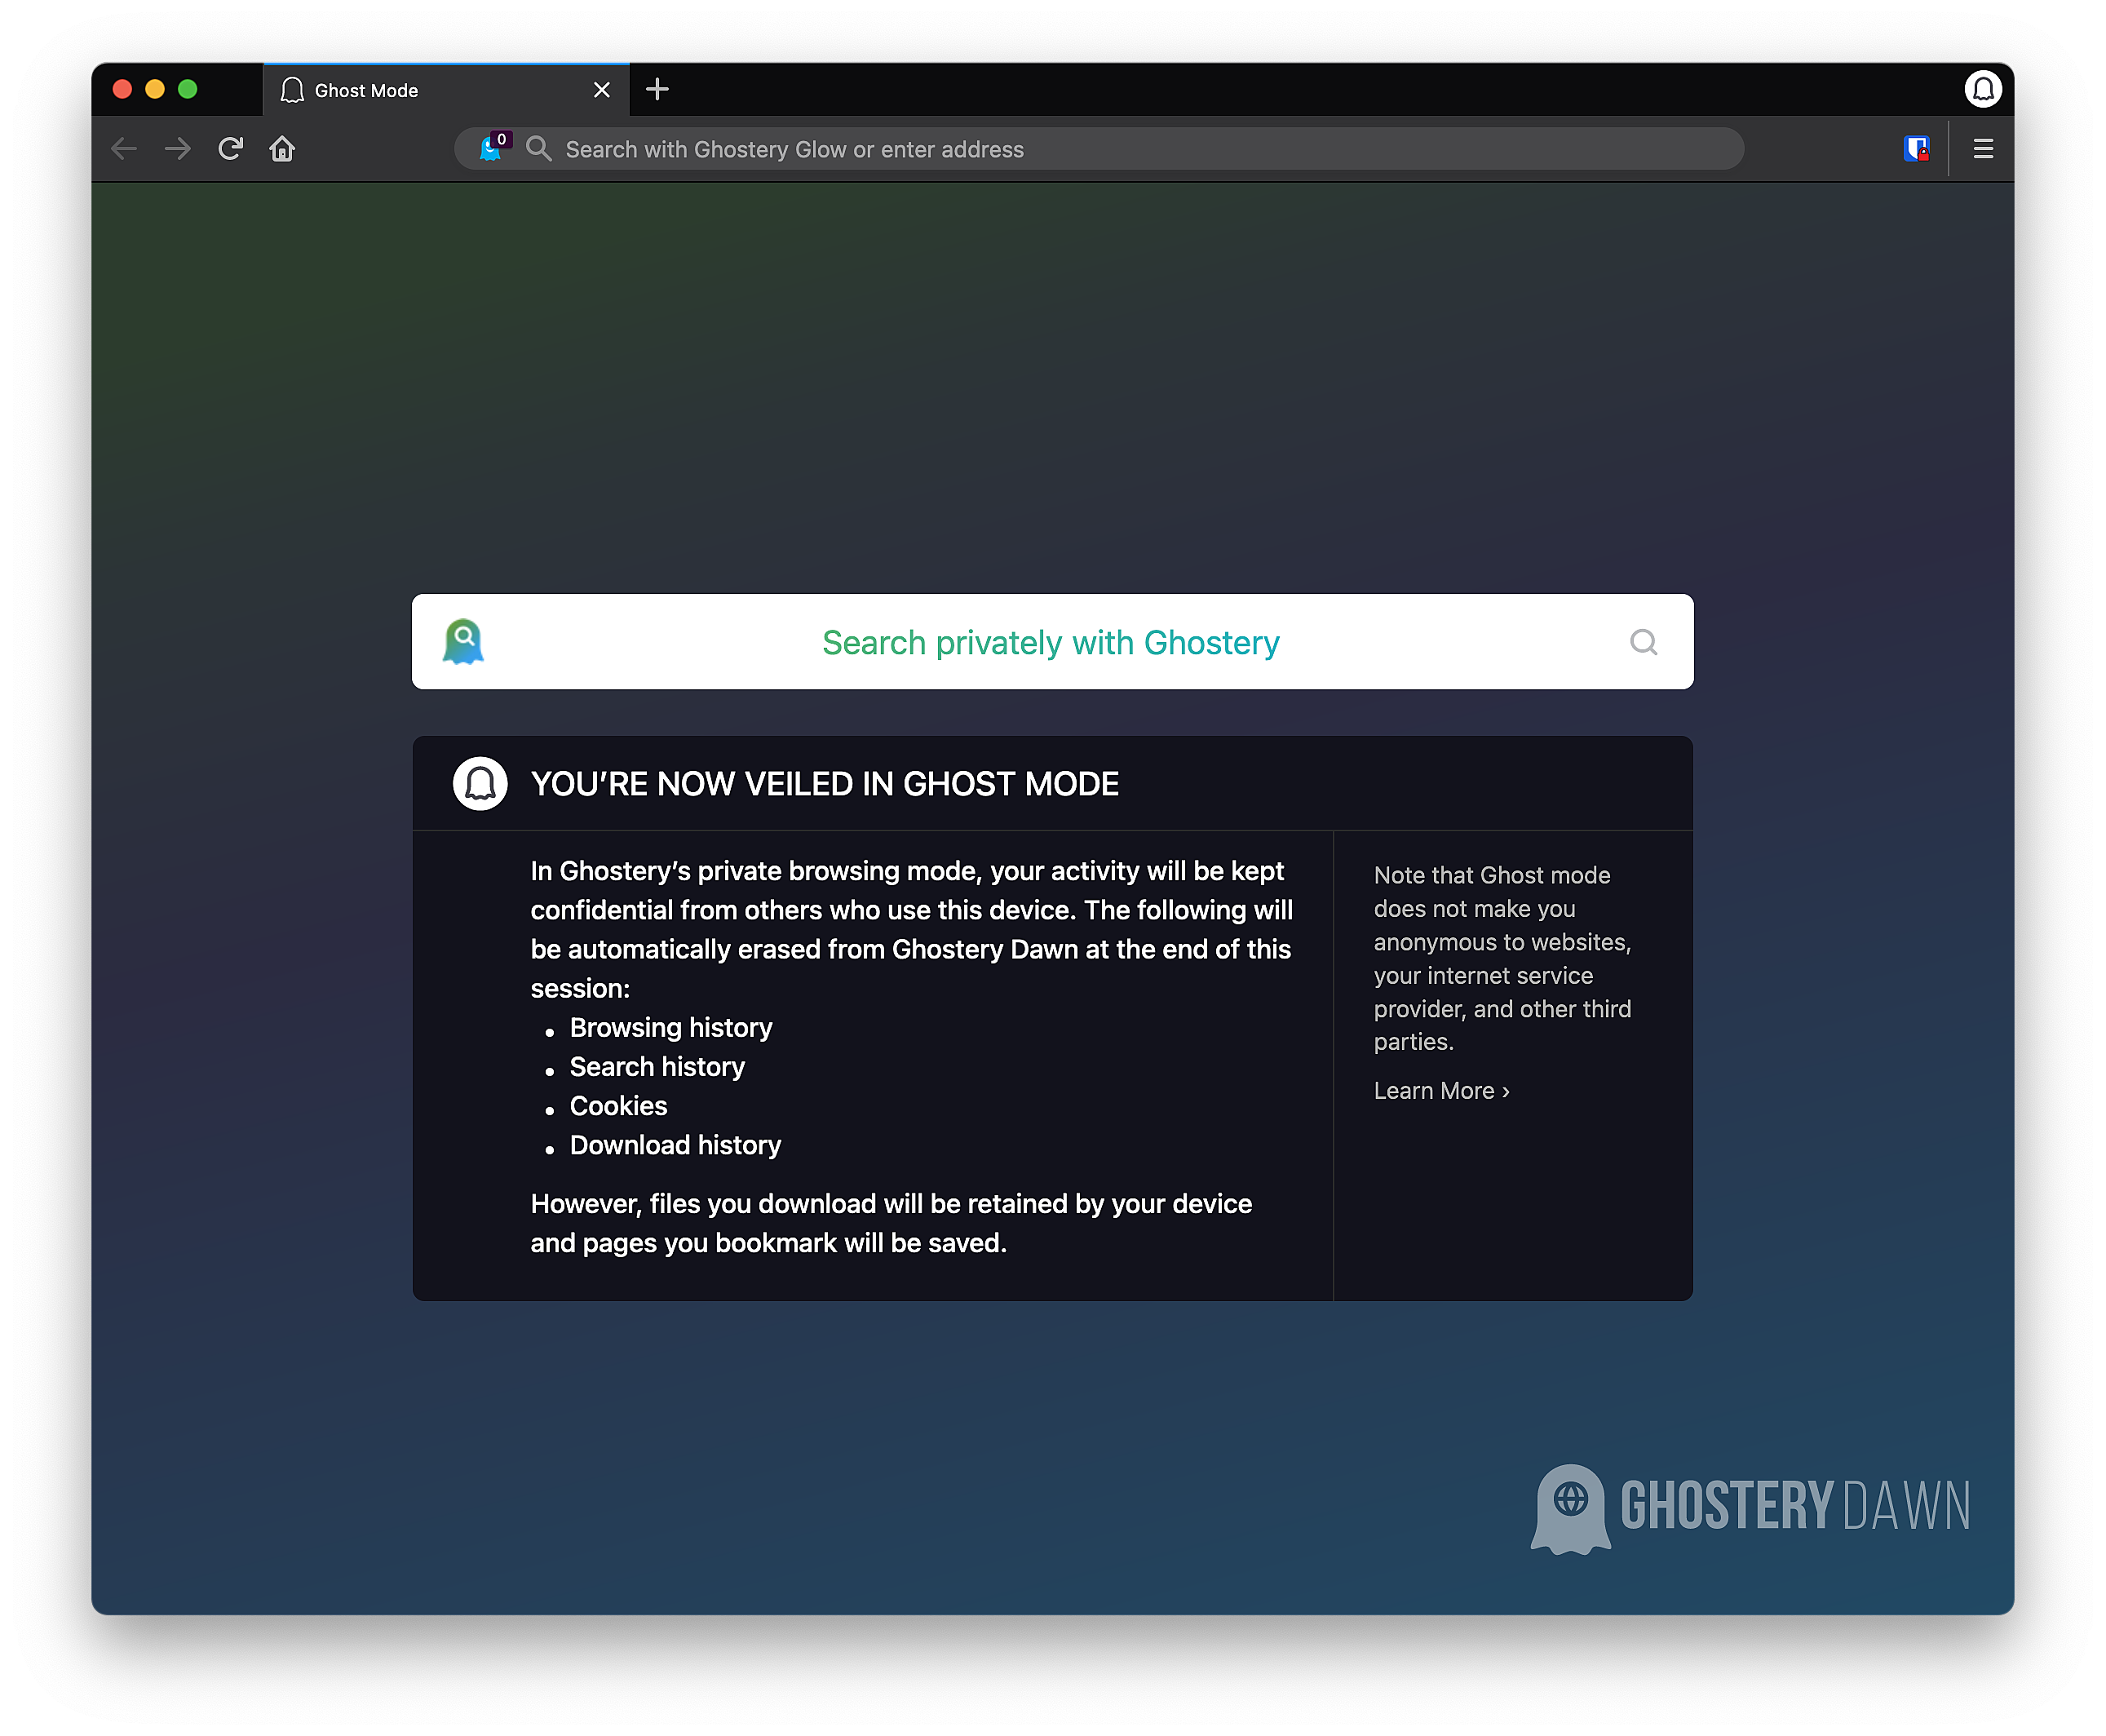Click the 'Browsing history' list item

(x=670, y=1027)
